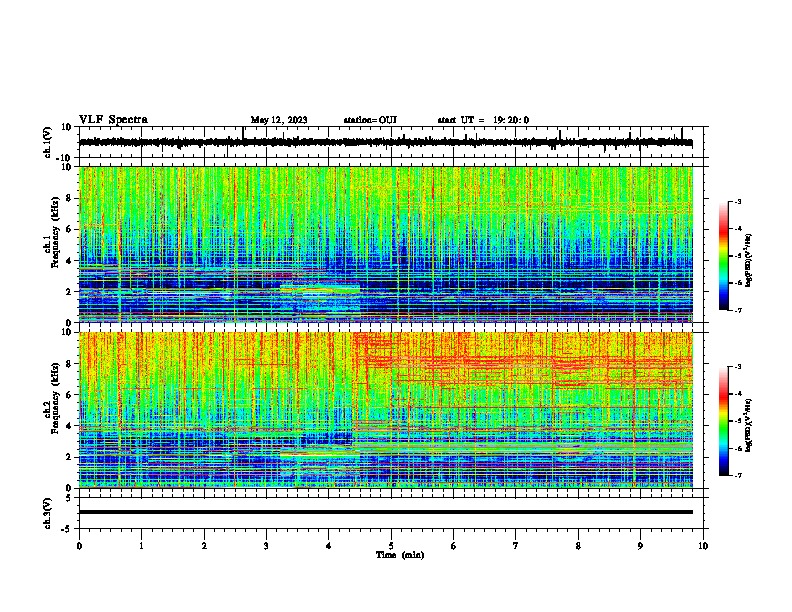792x612 pixels.
Task: Click the ch.1 colorbar "log(PSD)" units label
Action: pos(749,261)
